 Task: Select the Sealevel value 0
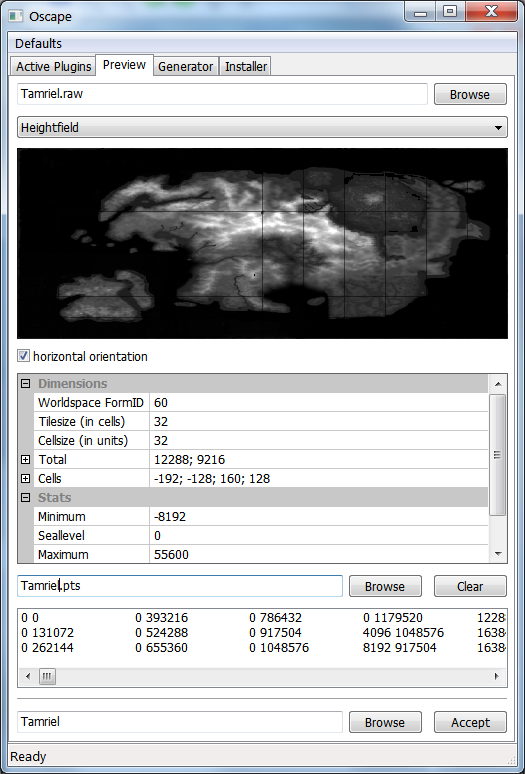pos(319,536)
